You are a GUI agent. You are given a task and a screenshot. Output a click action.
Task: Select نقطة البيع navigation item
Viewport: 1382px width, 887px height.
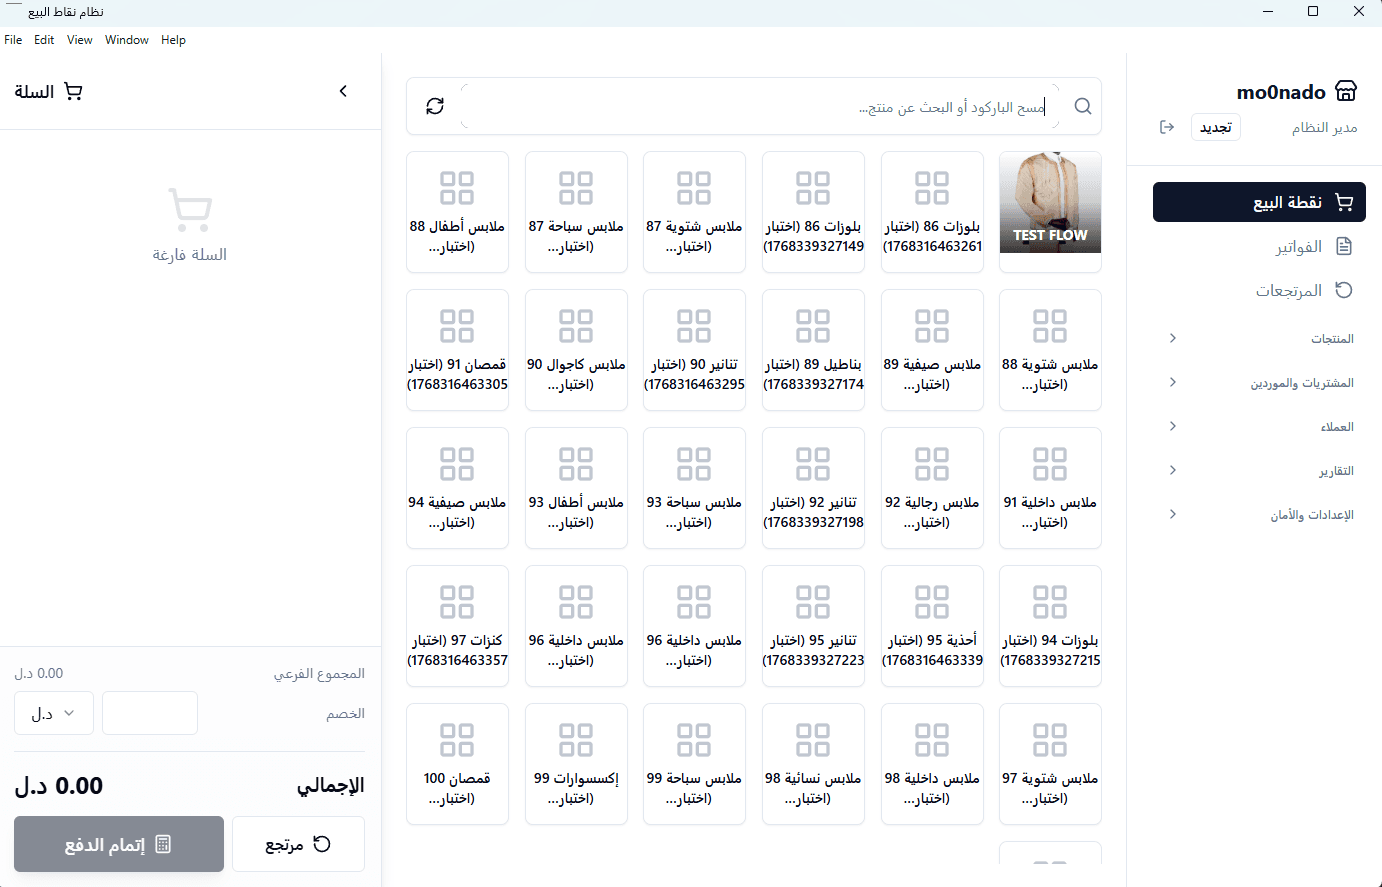click(x=1259, y=202)
